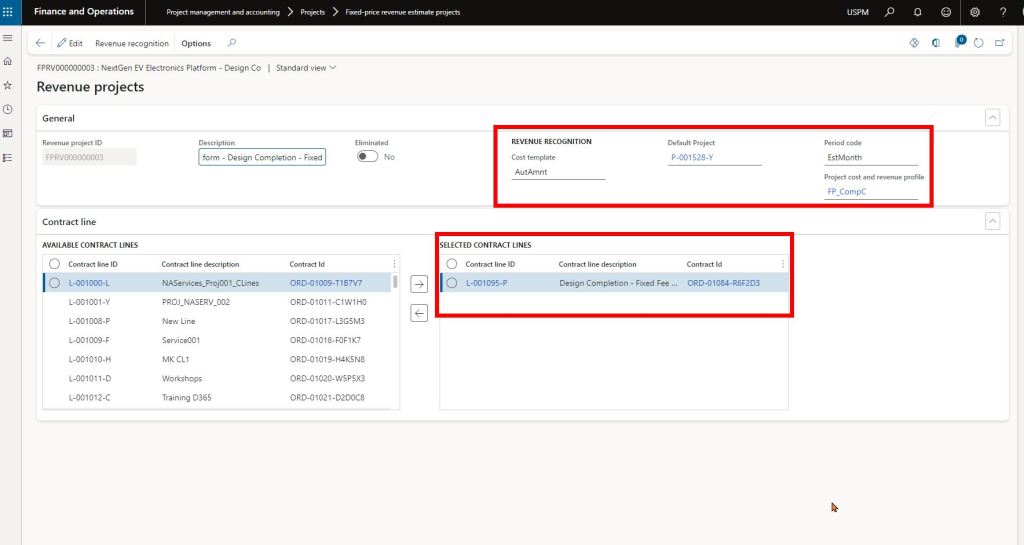Collapse the General section
The width and height of the screenshot is (1024, 545).
click(992, 118)
